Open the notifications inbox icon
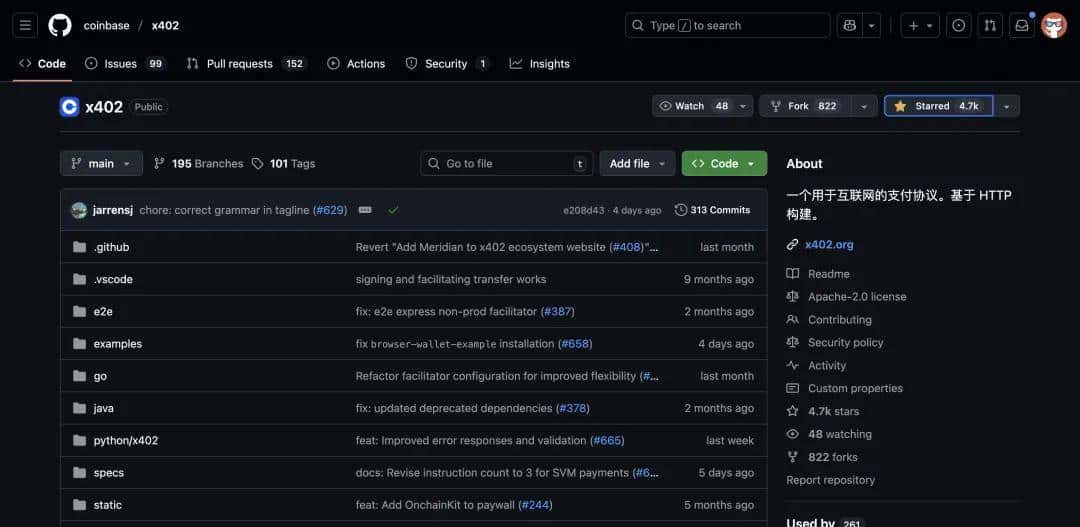This screenshot has height=527, width=1080. point(1022,25)
